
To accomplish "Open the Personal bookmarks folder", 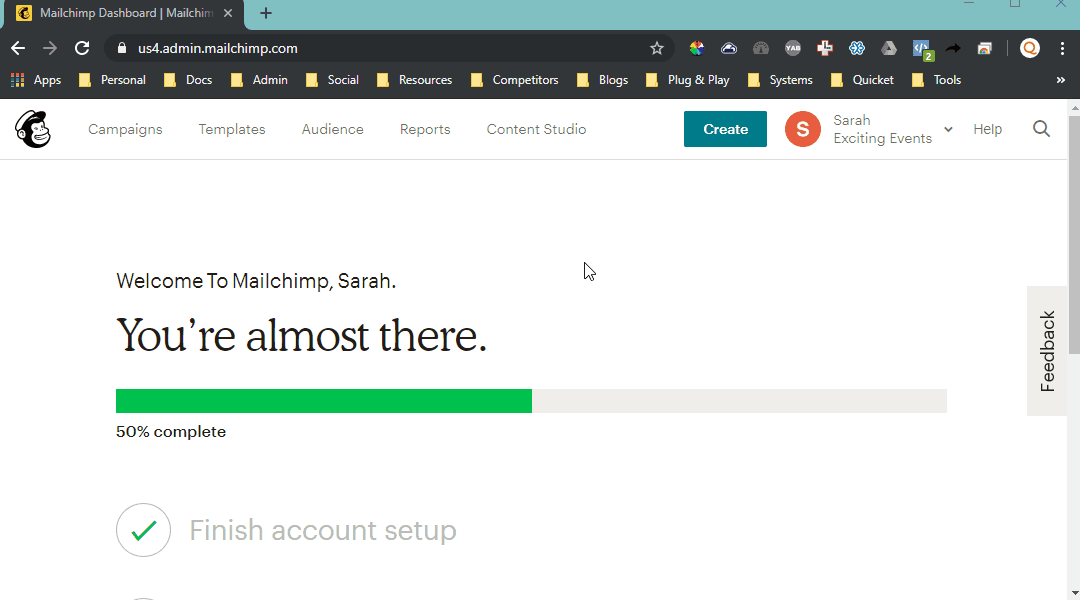I will click(112, 80).
